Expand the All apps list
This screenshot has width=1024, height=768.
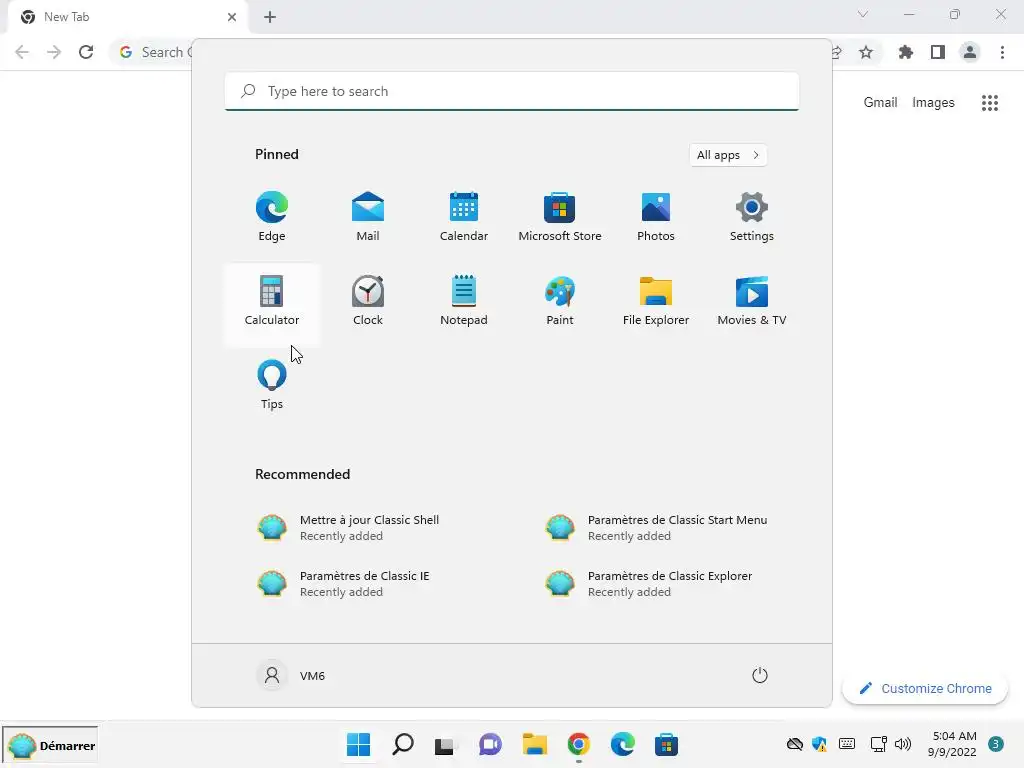pos(728,155)
